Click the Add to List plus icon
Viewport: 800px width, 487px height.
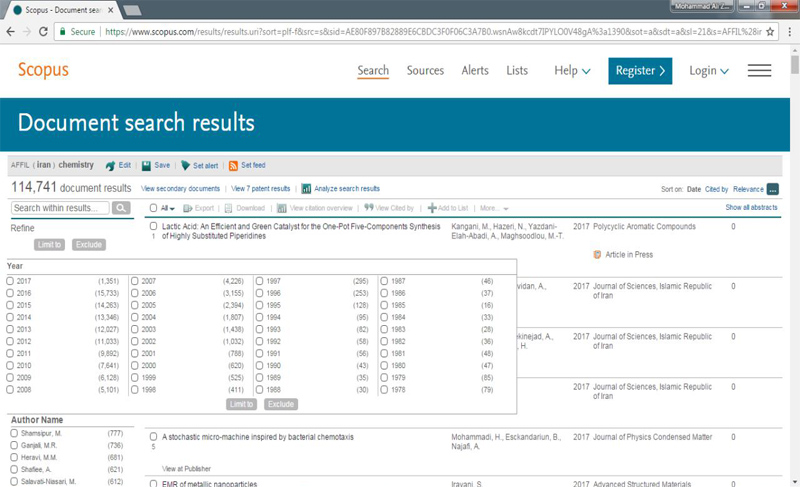pyautogui.click(x=432, y=208)
